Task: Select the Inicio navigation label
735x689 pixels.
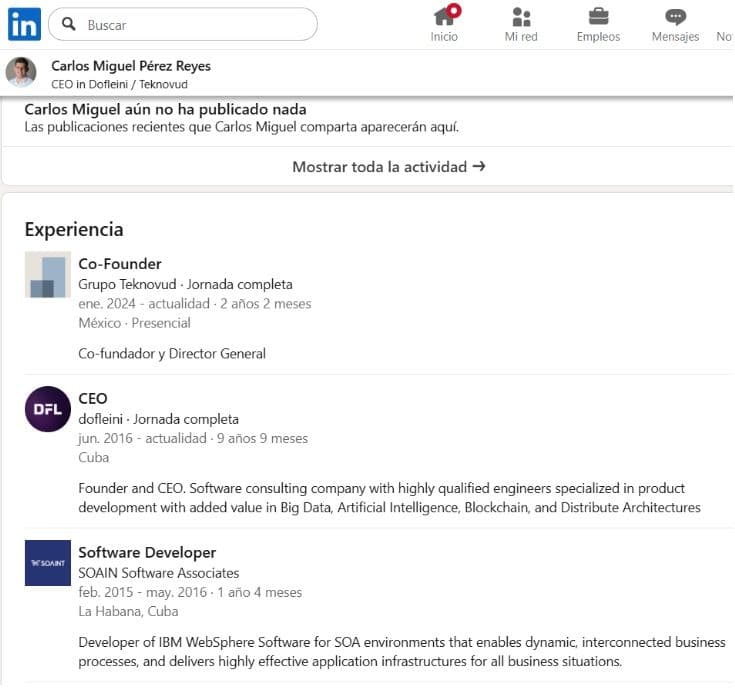Action: pyautogui.click(x=444, y=37)
